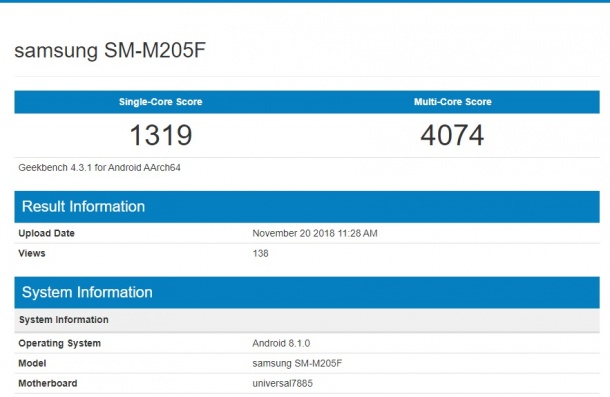Click the blue System Information section header
The width and height of the screenshot is (610, 397).
point(307,293)
